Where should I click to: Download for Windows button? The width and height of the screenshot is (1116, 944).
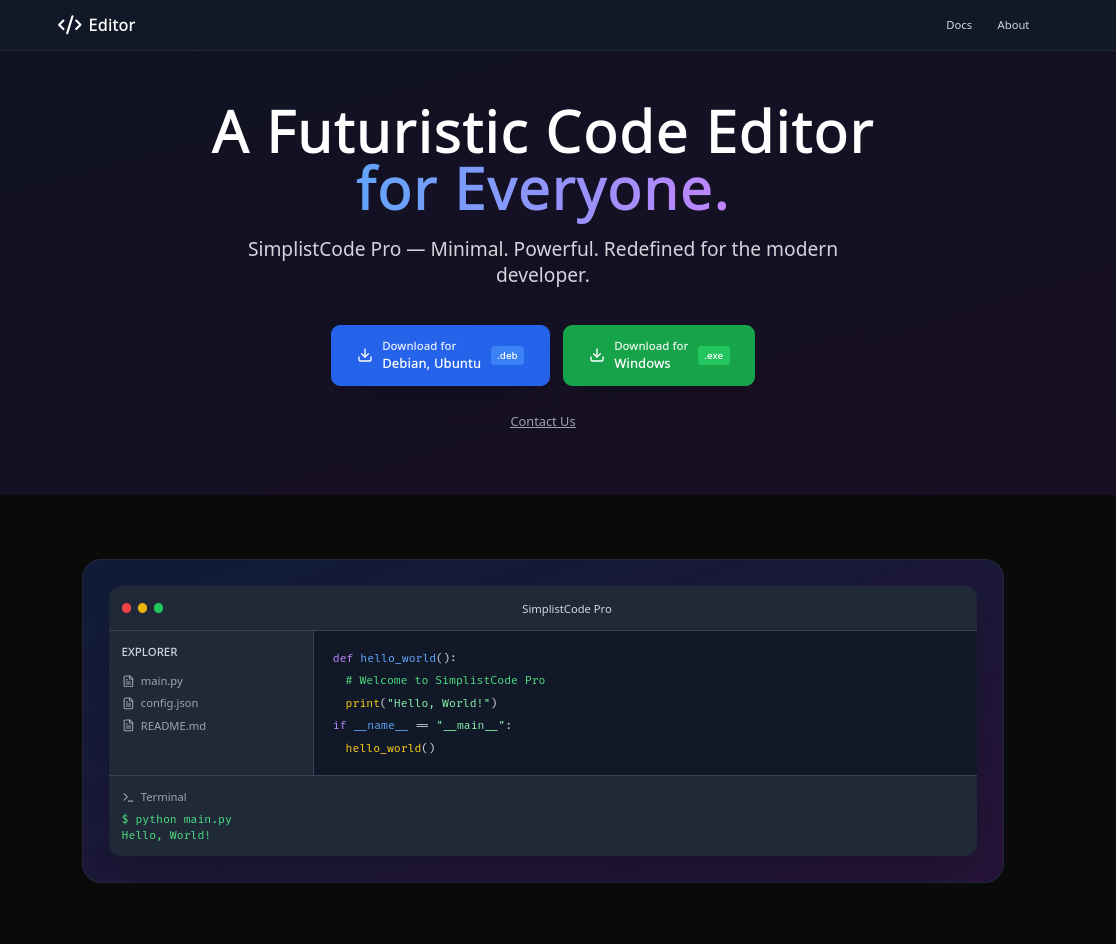tap(658, 355)
